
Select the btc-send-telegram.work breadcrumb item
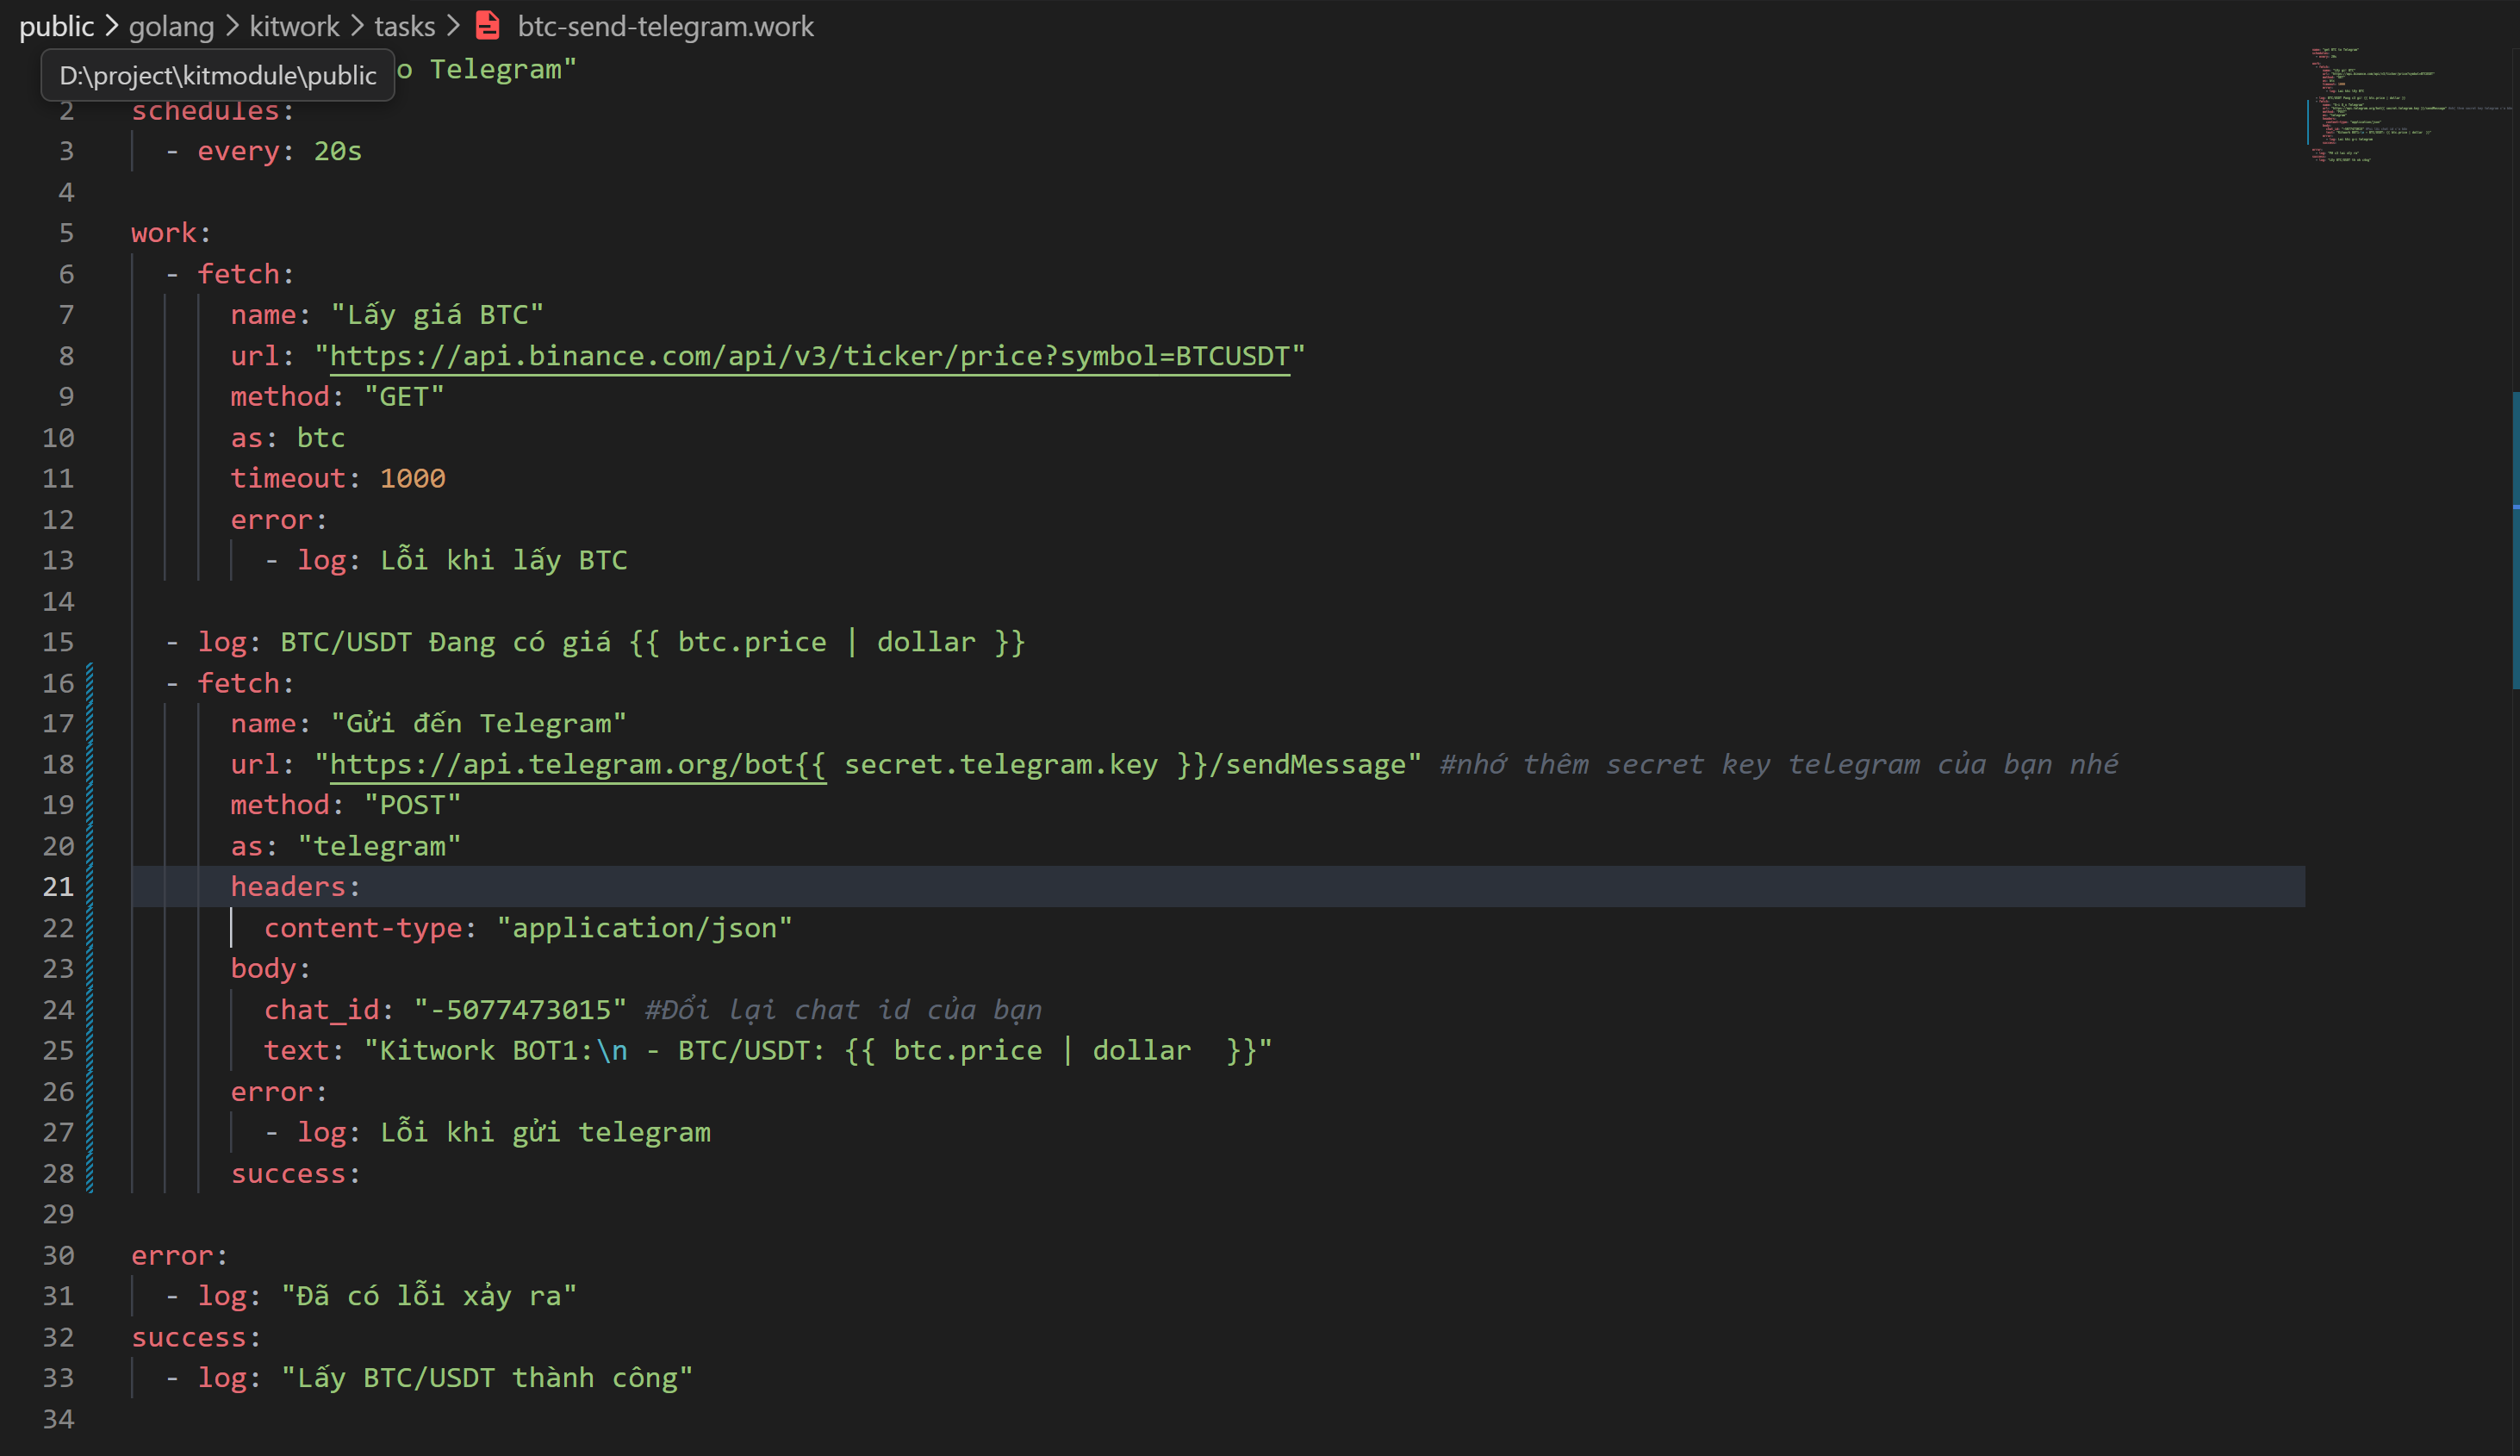(665, 26)
